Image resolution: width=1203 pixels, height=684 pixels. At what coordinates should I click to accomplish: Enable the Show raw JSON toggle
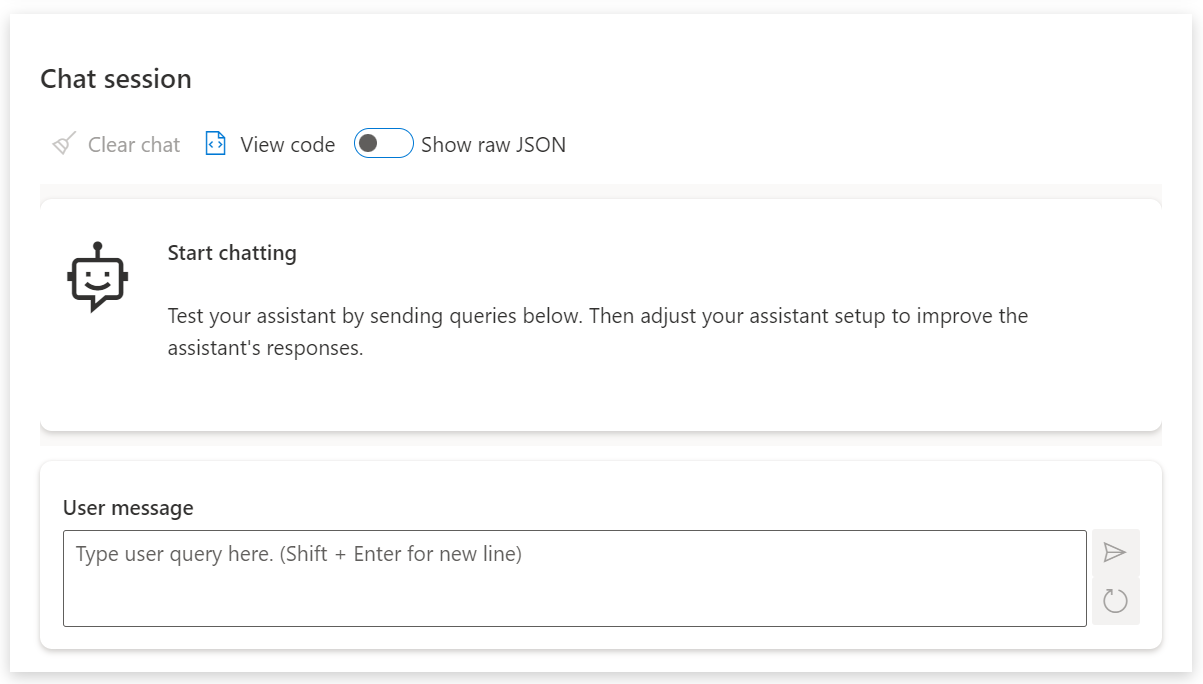click(383, 143)
